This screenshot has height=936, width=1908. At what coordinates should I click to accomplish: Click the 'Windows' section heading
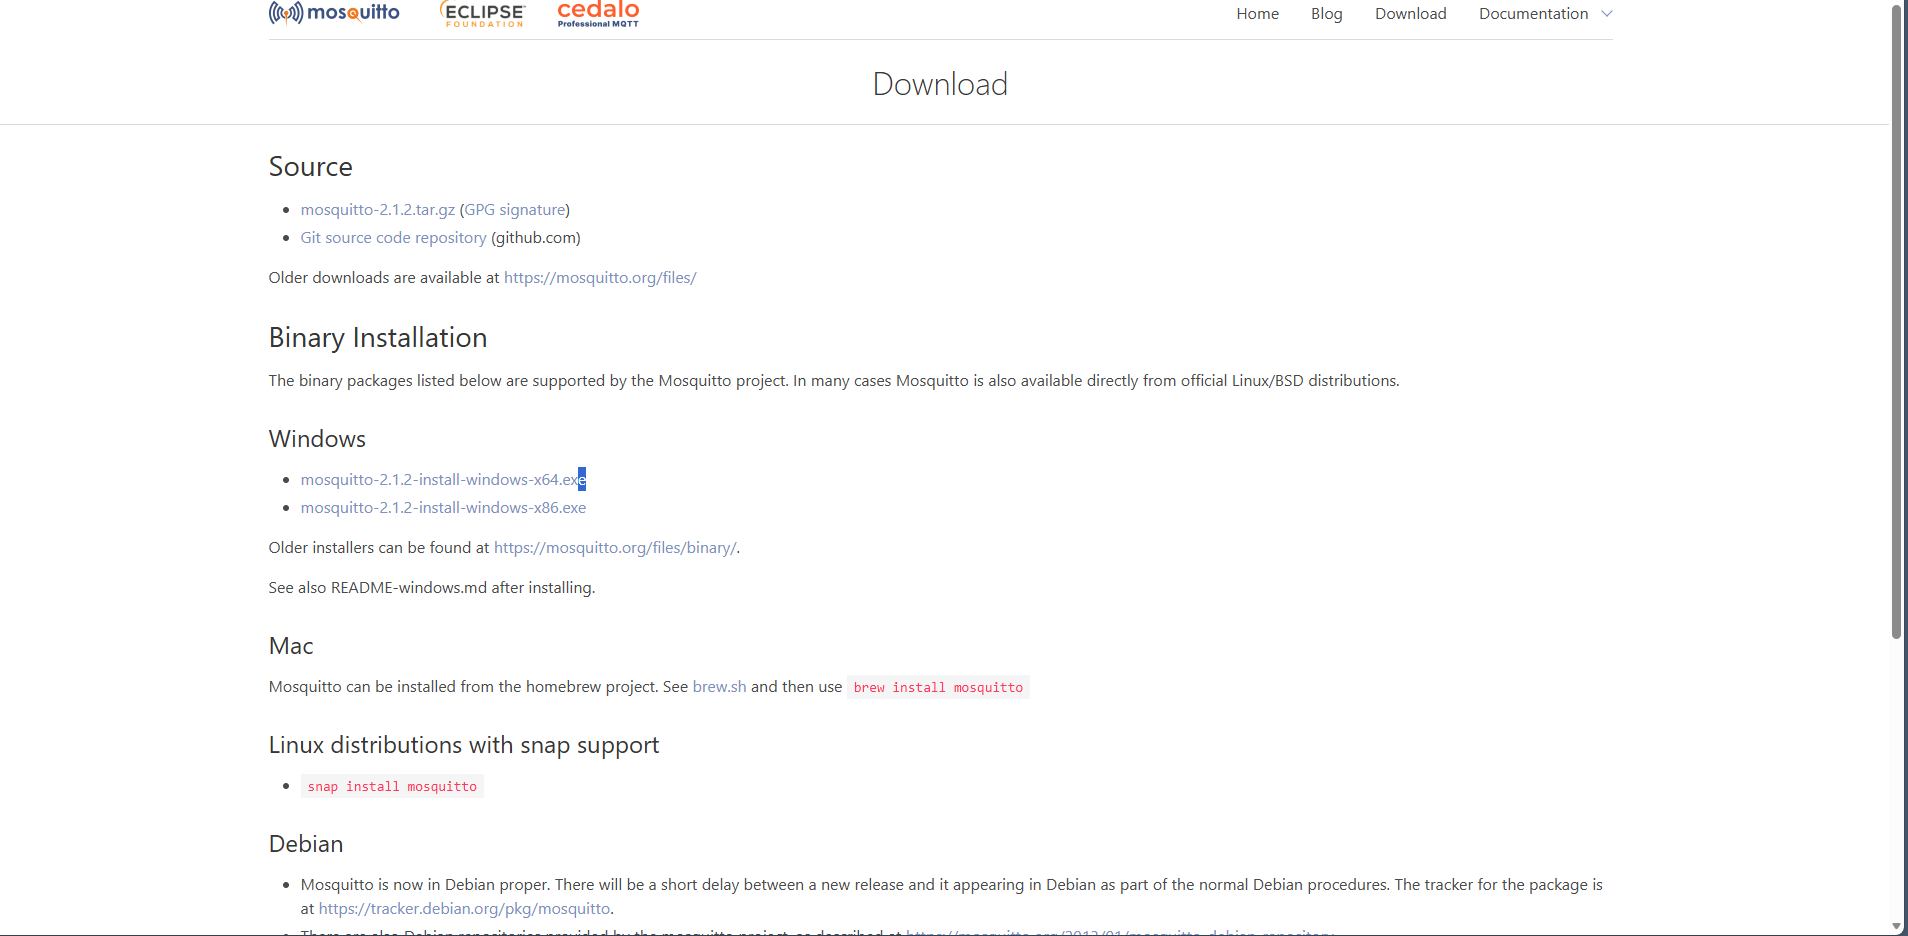click(317, 439)
